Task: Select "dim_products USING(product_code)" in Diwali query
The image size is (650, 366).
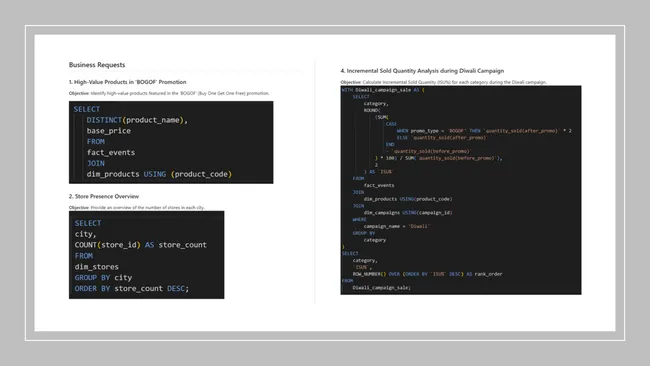Action: 408,199
